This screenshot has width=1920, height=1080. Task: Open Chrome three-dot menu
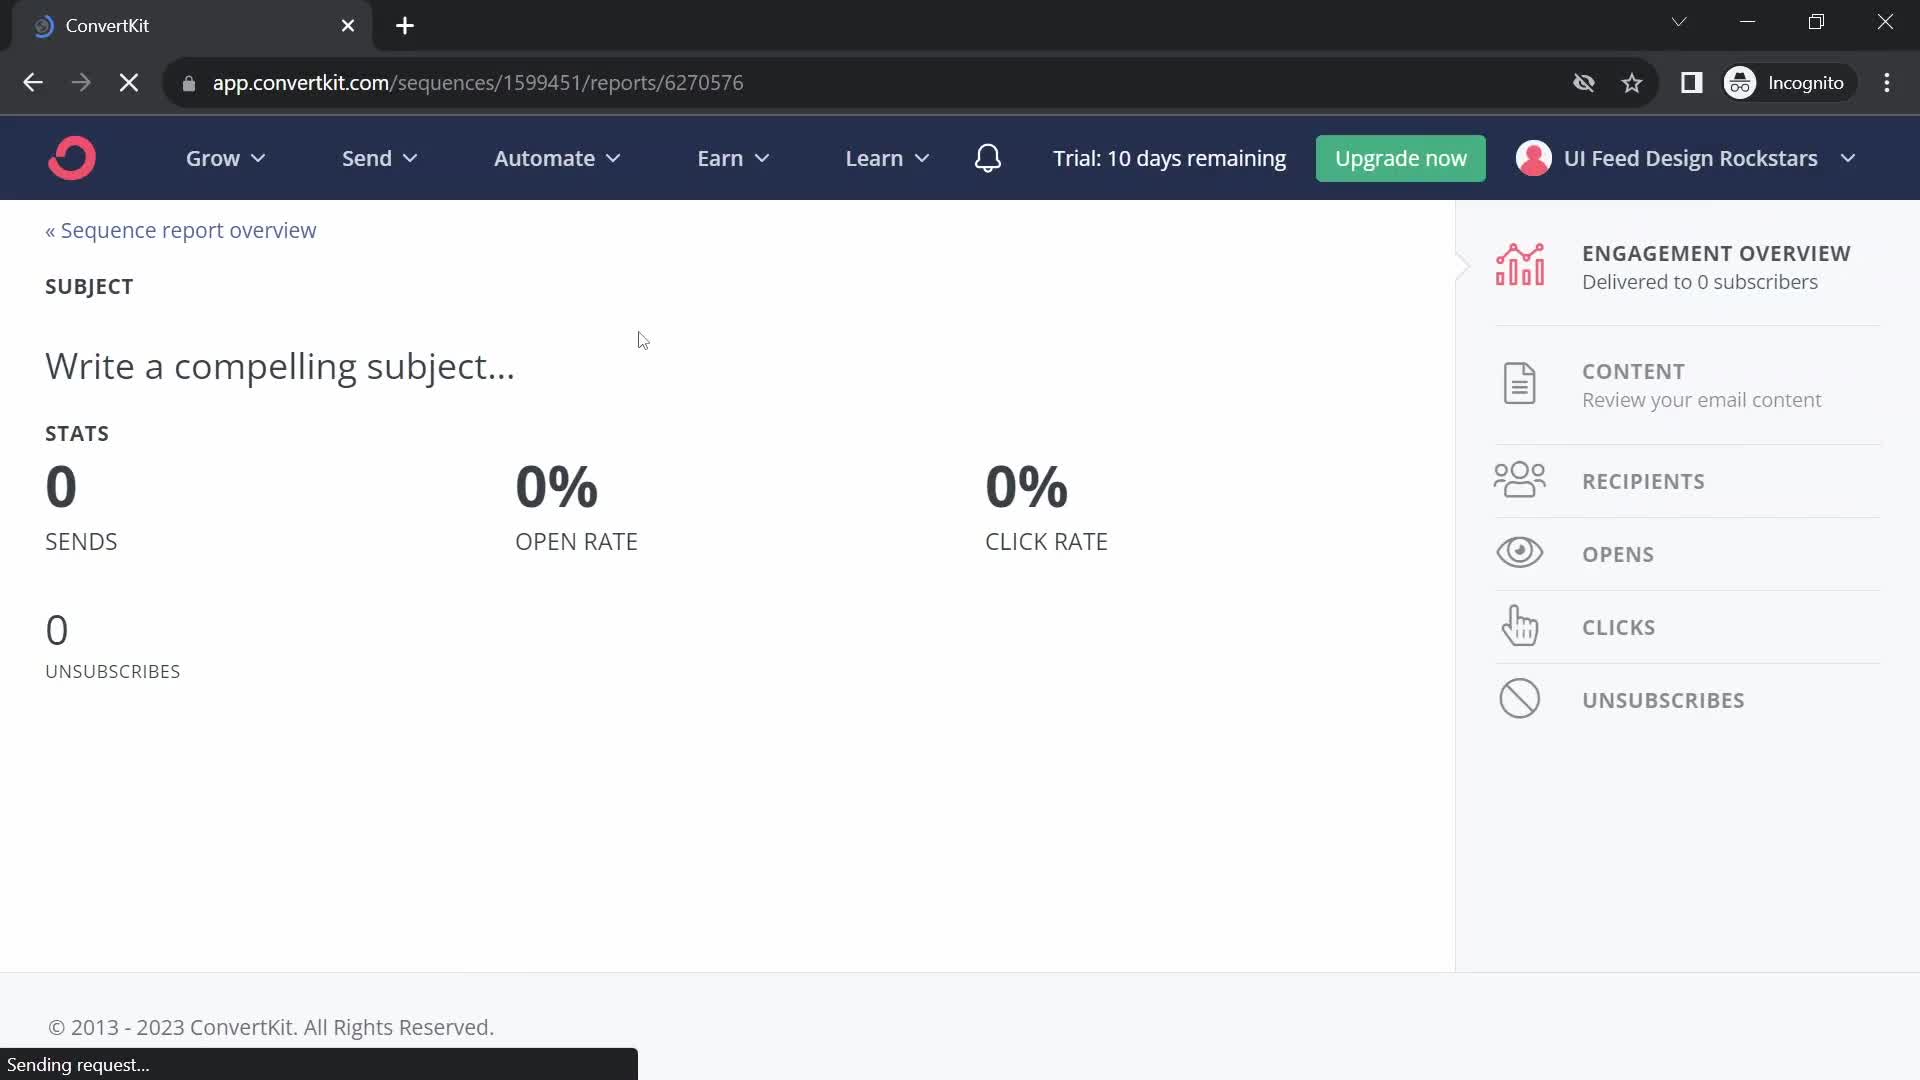[1887, 83]
